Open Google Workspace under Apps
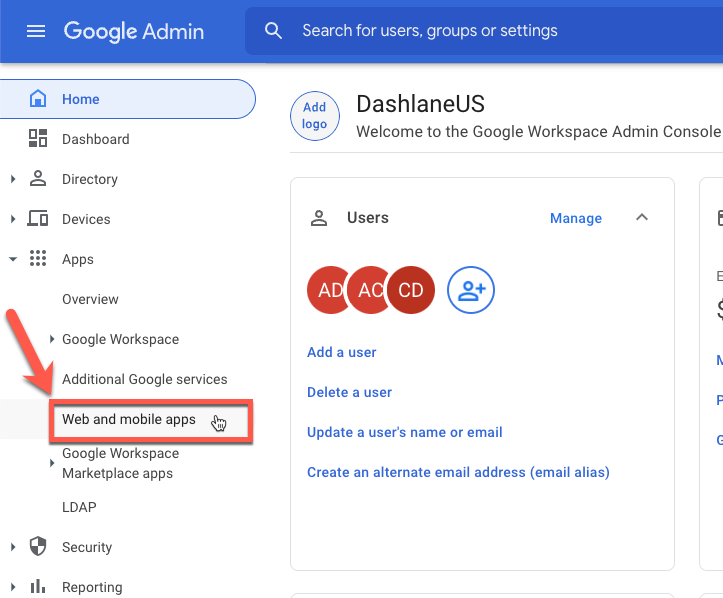723x598 pixels. click(120, 339)
